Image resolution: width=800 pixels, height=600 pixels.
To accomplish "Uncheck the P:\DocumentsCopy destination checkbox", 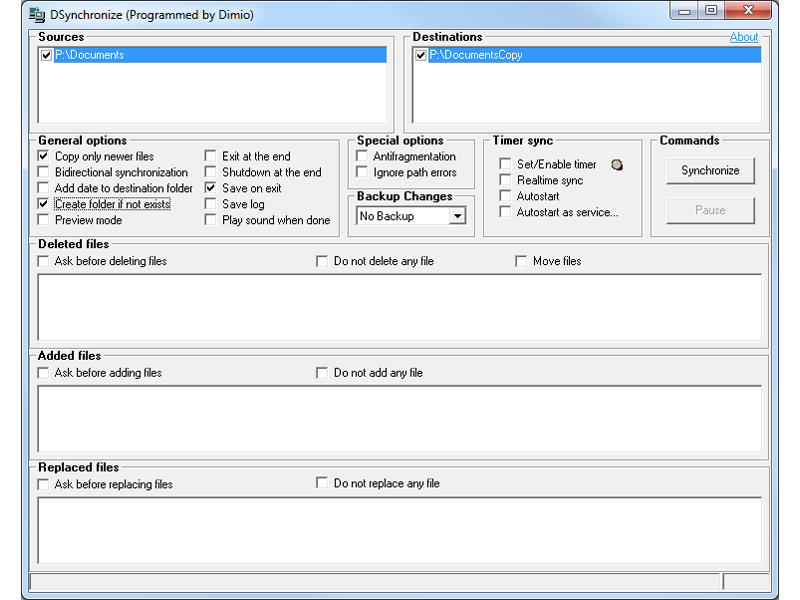I will [x=421, y=56].
